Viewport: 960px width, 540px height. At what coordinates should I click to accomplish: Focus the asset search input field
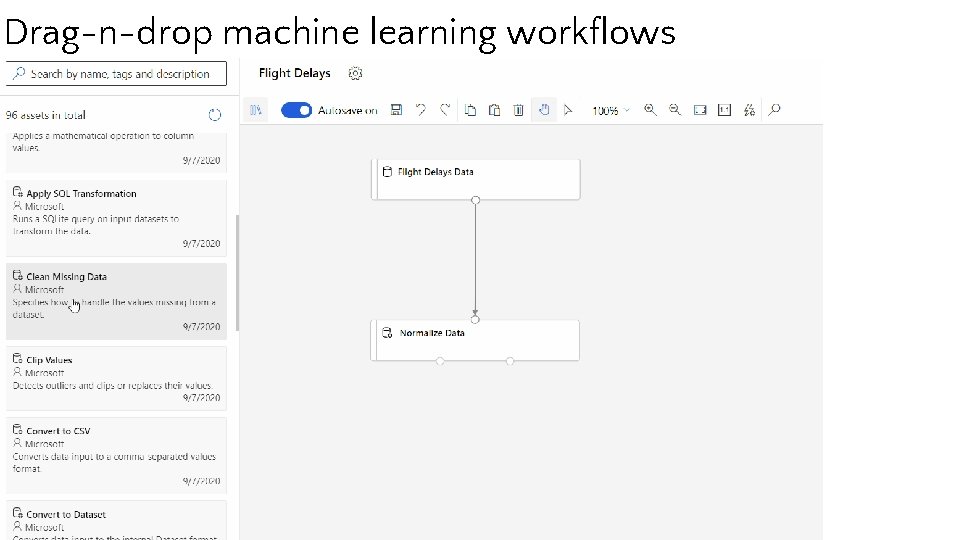[116, 73]
